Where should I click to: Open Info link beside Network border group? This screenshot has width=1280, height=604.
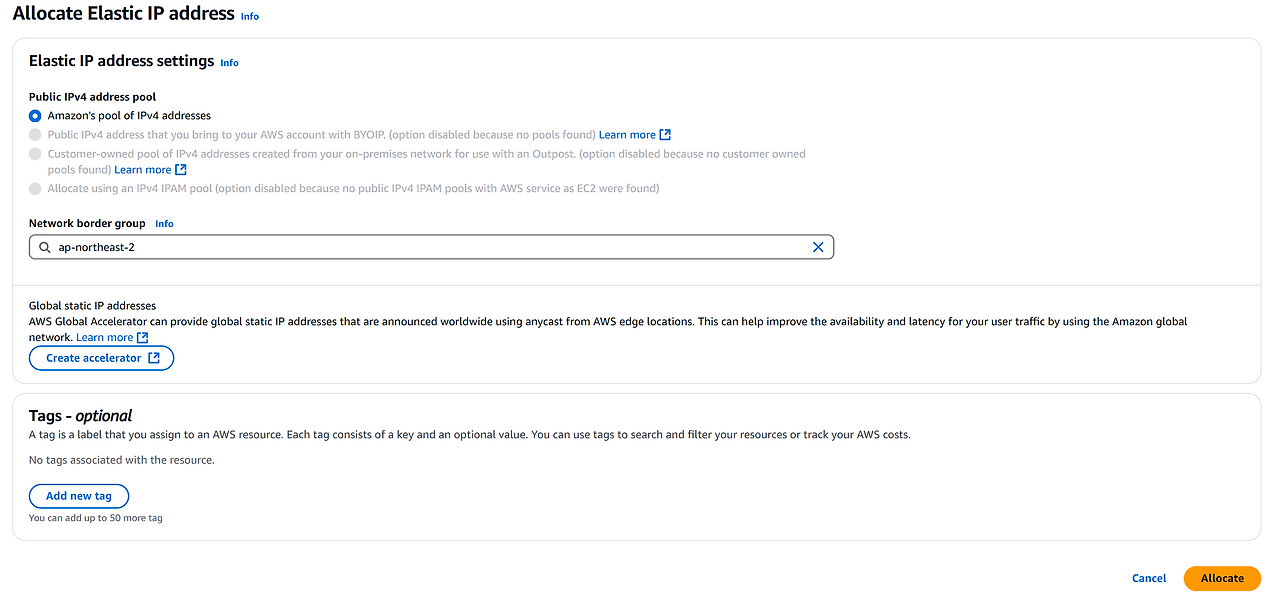tap(164, 224)
